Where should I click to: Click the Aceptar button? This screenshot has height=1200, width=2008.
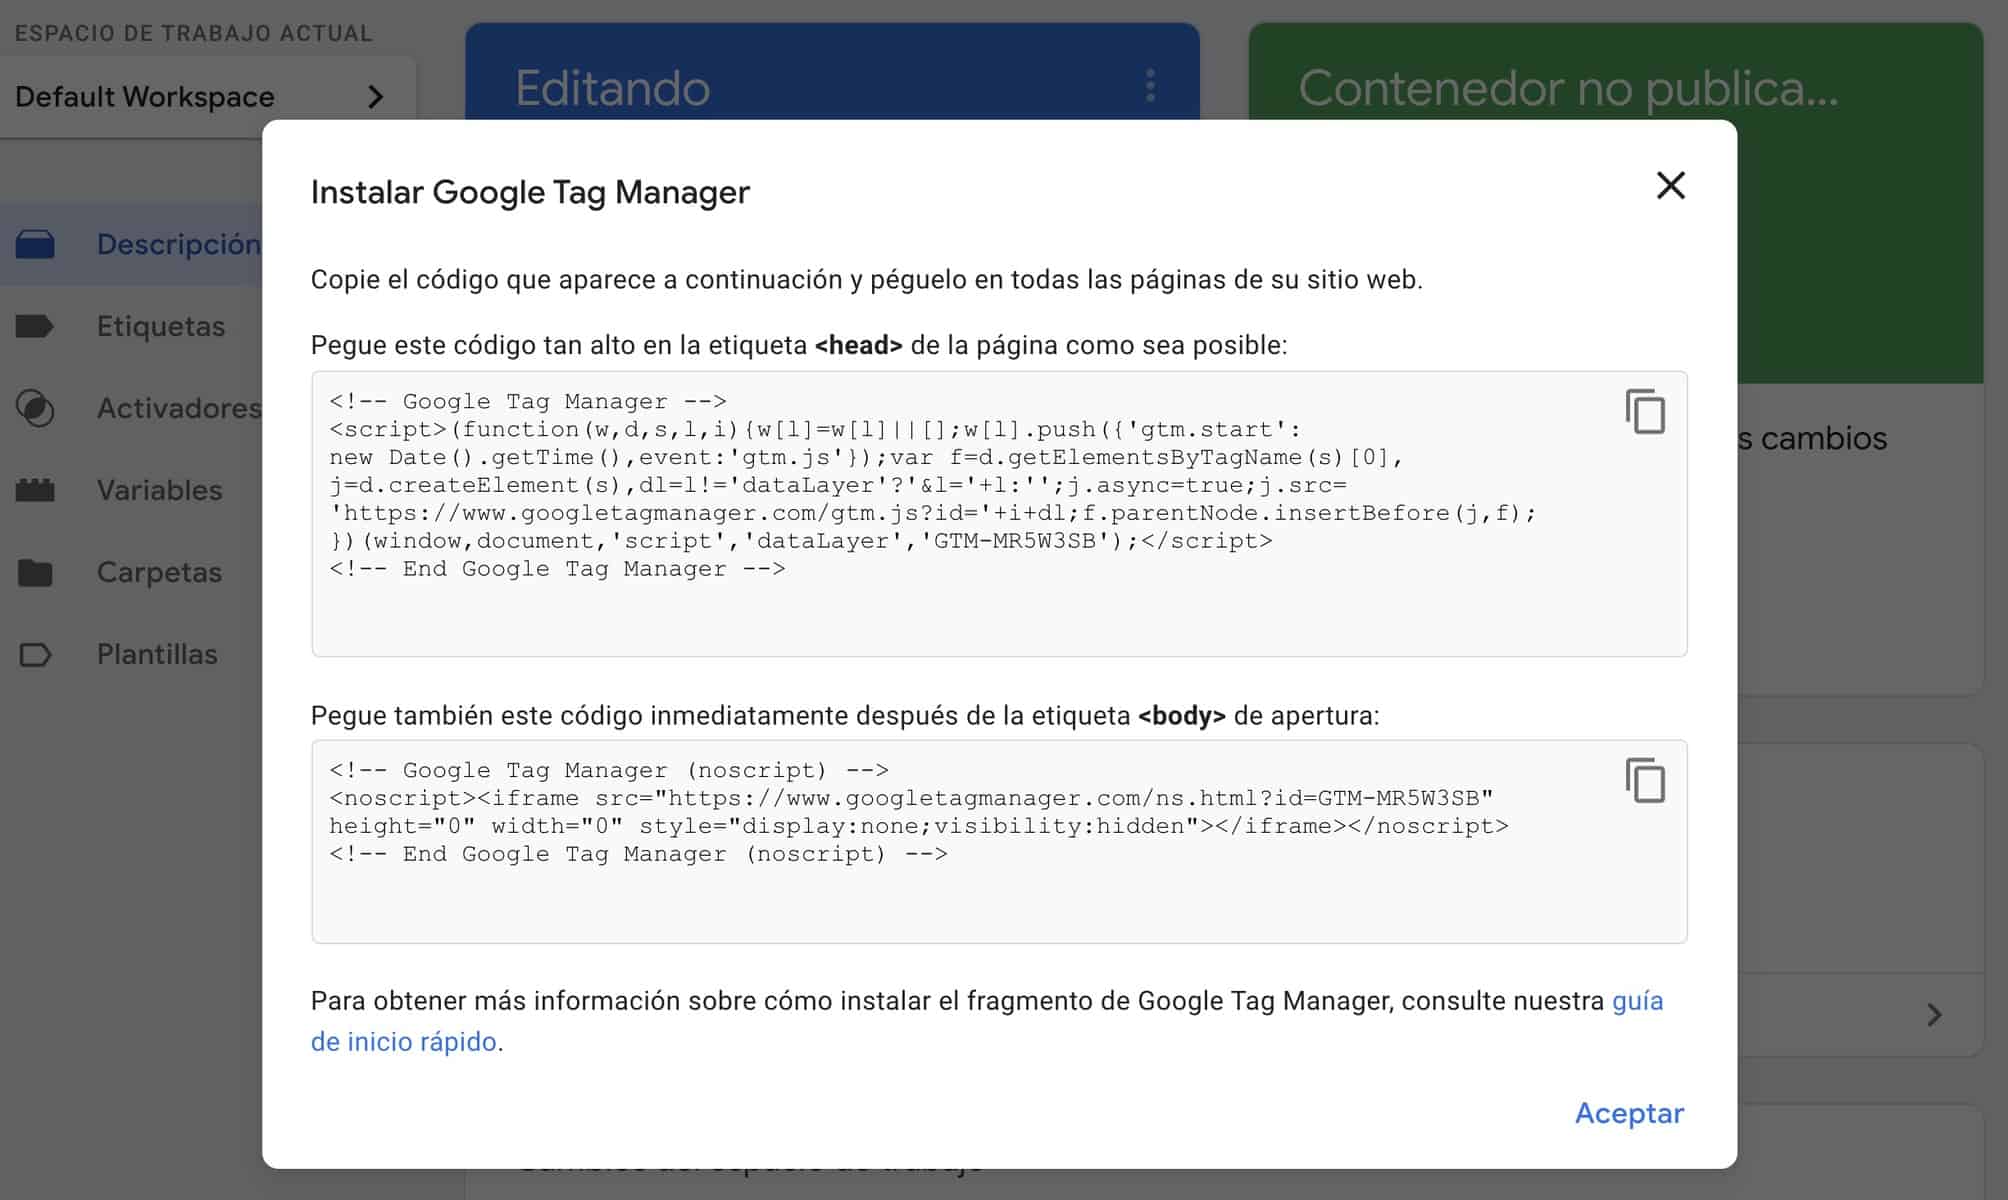coord(1629,1113)
